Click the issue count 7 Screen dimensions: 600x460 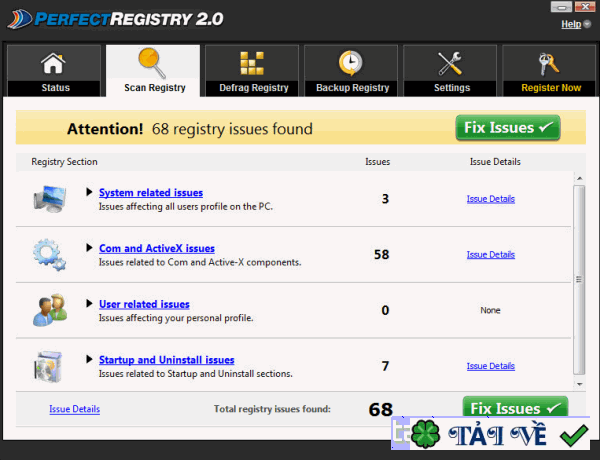(x=385, y=366)
